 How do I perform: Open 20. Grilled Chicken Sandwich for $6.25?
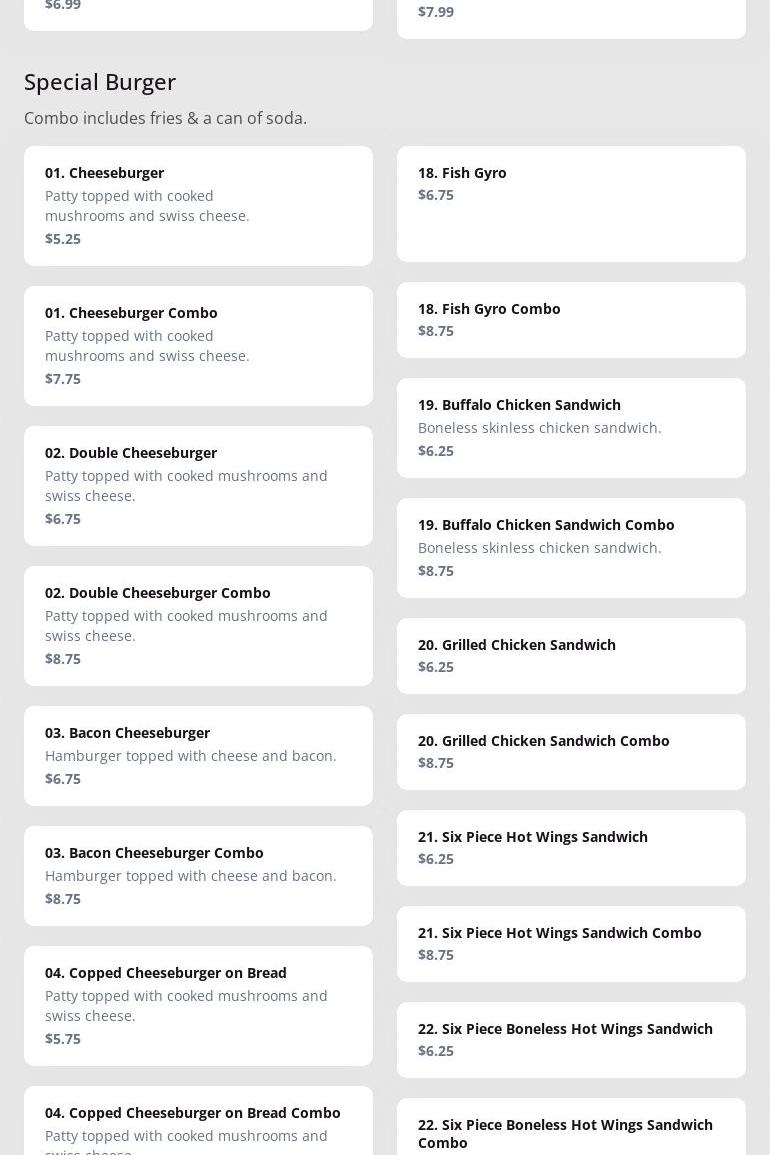(571, 656)
